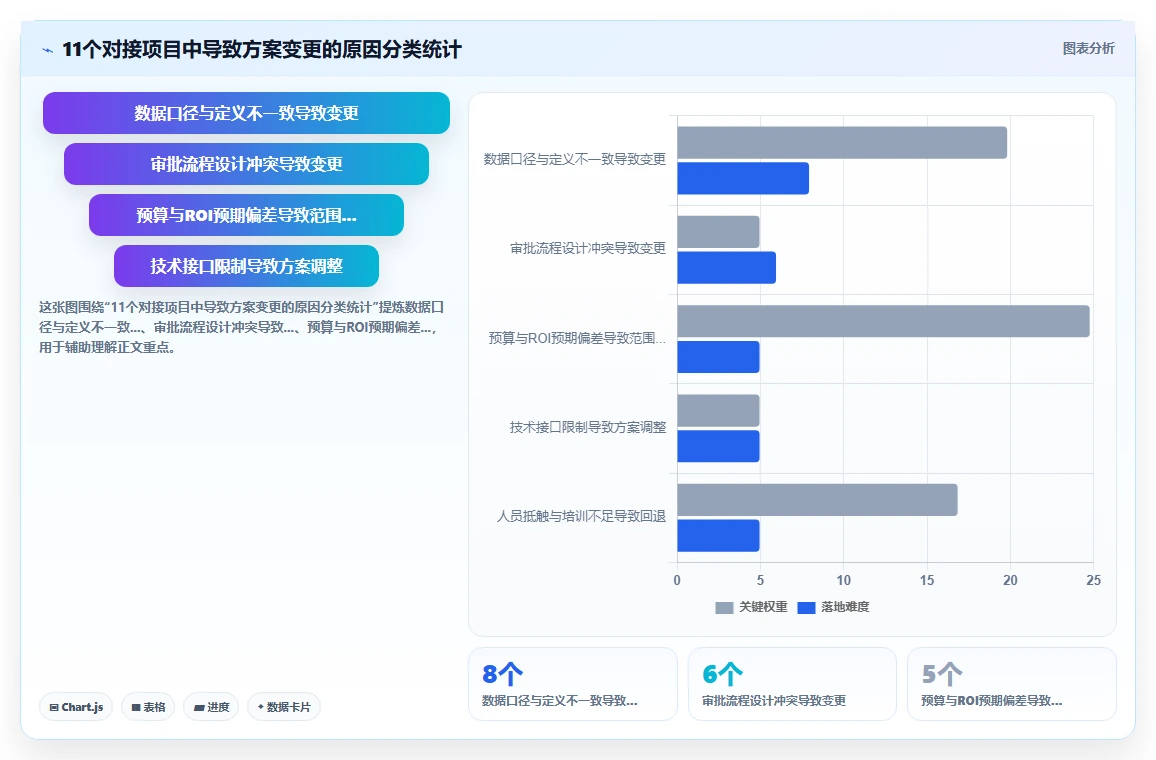The height and width of the screenshot is (760, 1156).
Task: Click gray 关键权重 bar for 预算与ROI预期偏差
Action: click(x=883, y=321)
